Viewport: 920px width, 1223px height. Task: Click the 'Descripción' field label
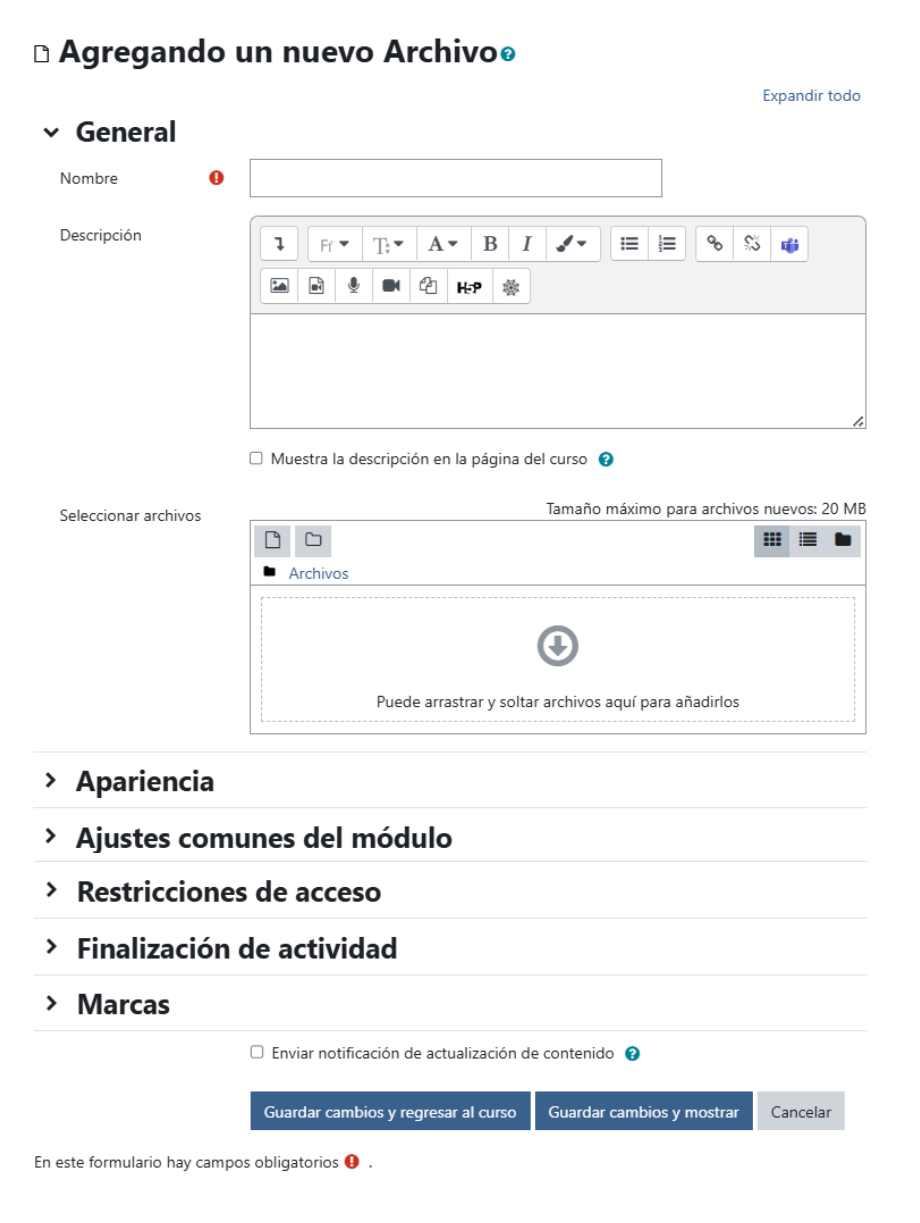[x=101, y=236]
